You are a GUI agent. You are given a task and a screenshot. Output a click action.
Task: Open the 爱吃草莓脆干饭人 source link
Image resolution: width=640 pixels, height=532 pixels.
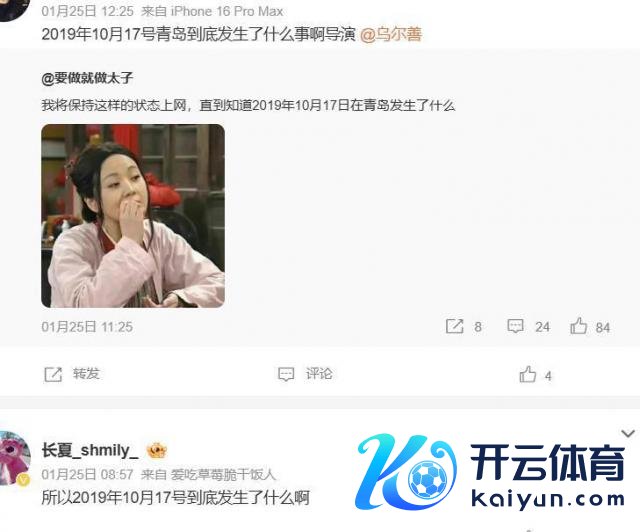pyautogui.click(x=223, y=474)
